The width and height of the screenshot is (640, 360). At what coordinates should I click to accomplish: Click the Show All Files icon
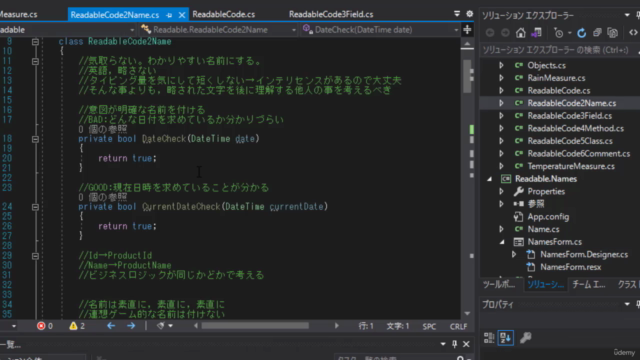(x=612, y=33)
